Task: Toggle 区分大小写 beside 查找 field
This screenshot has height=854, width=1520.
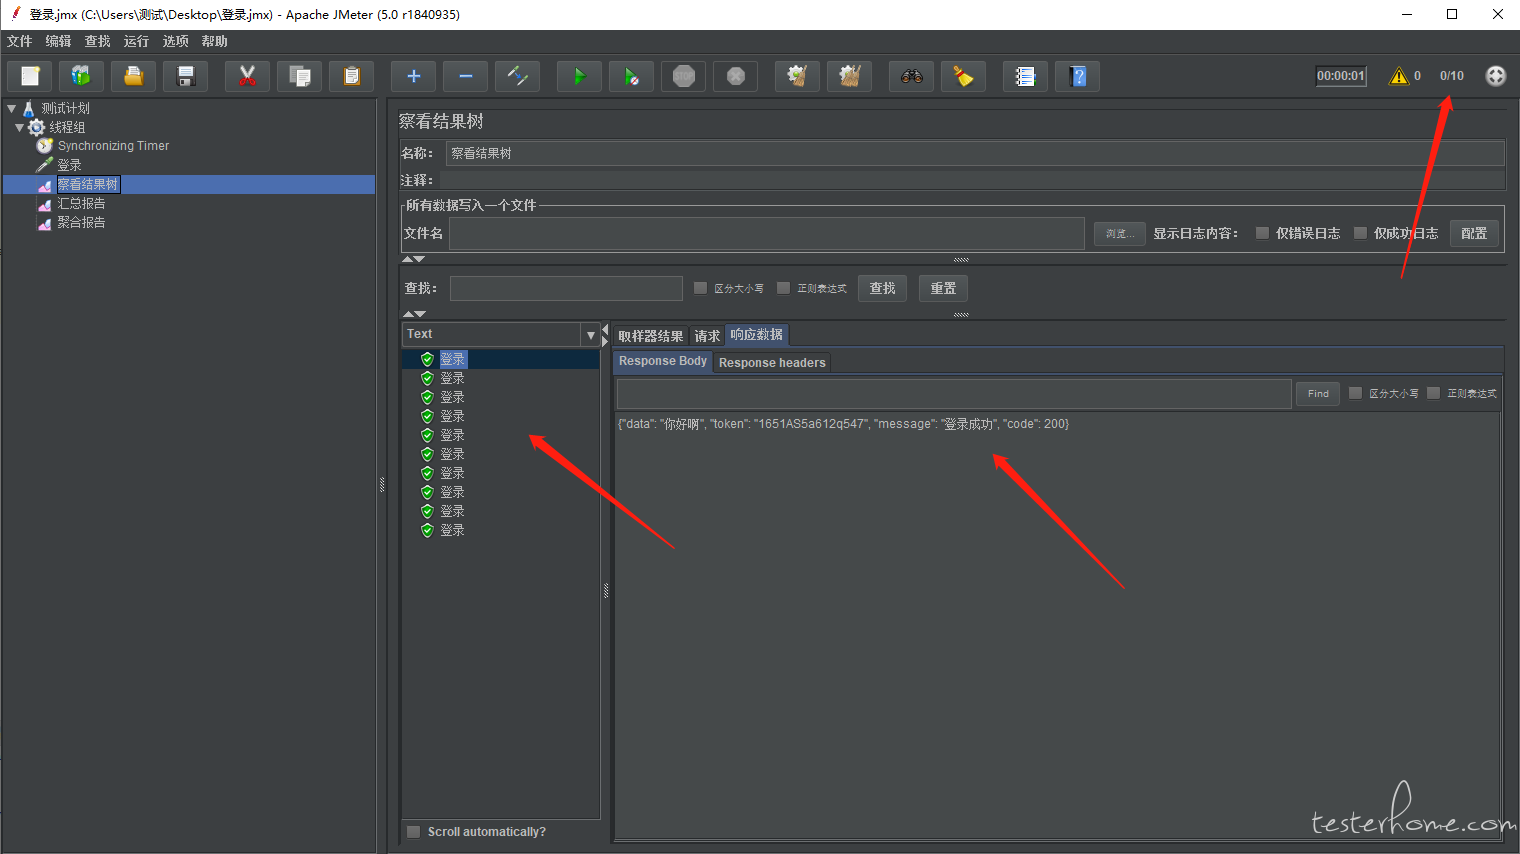Action: pyautogui.click(x=700, y=288)
